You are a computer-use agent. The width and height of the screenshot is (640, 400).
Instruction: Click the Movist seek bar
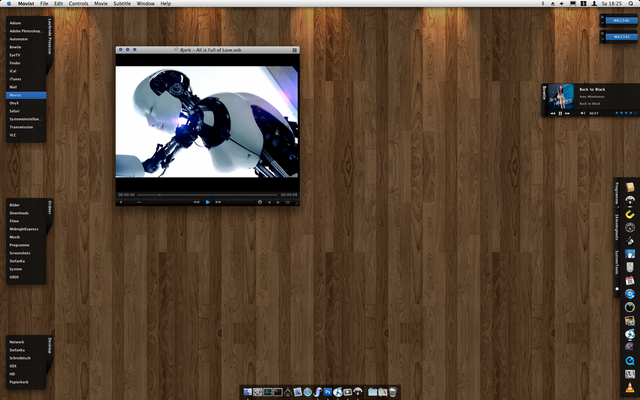click(x=207, y=195)
